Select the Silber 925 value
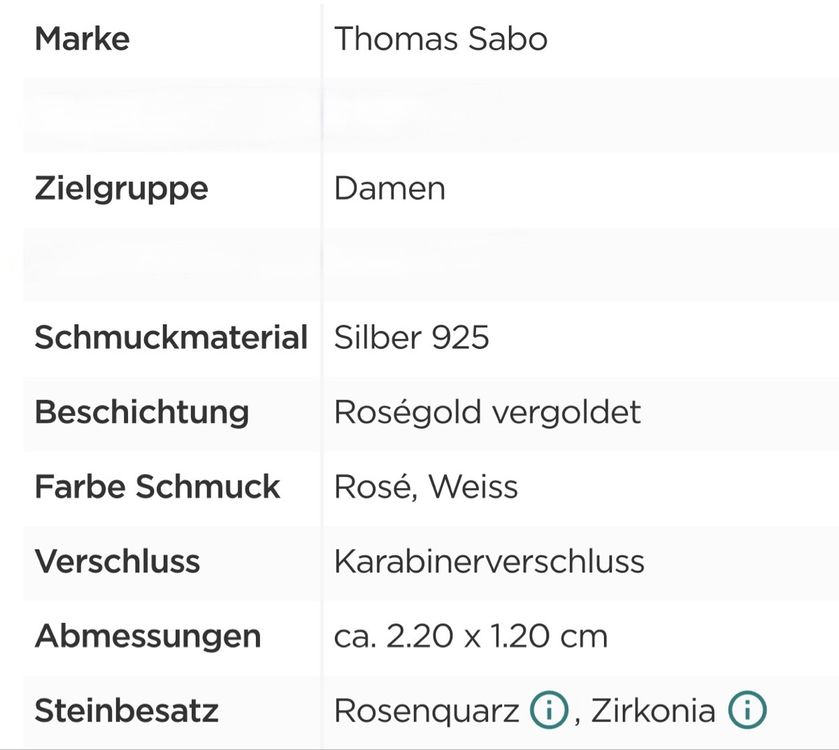This screenshot has height=750, width=839. [x=411, y=338]
